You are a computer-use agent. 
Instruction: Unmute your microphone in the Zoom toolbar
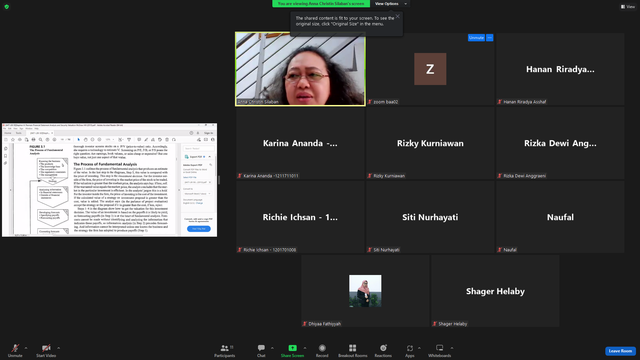click(x=15, y=350)
